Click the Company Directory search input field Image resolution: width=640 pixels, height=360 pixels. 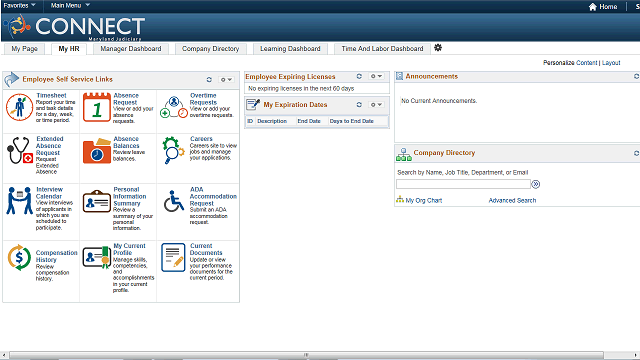tap(463, 184)
